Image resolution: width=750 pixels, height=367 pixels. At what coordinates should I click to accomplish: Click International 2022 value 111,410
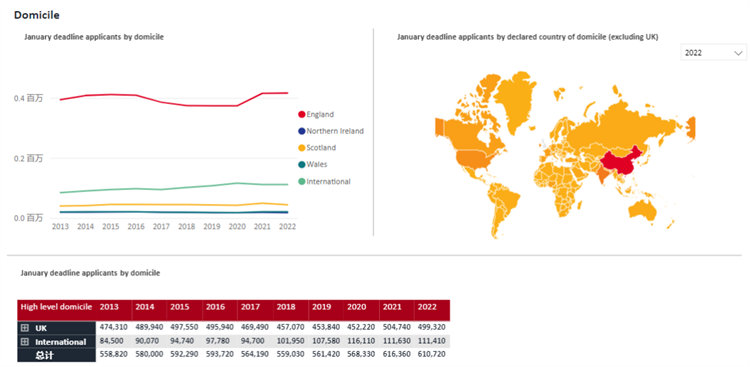pyautogui.click(x=431, y=341)
